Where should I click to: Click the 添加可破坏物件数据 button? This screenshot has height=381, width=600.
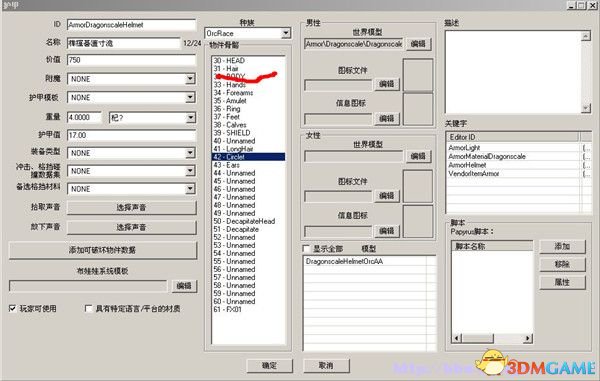pos(103,250)
